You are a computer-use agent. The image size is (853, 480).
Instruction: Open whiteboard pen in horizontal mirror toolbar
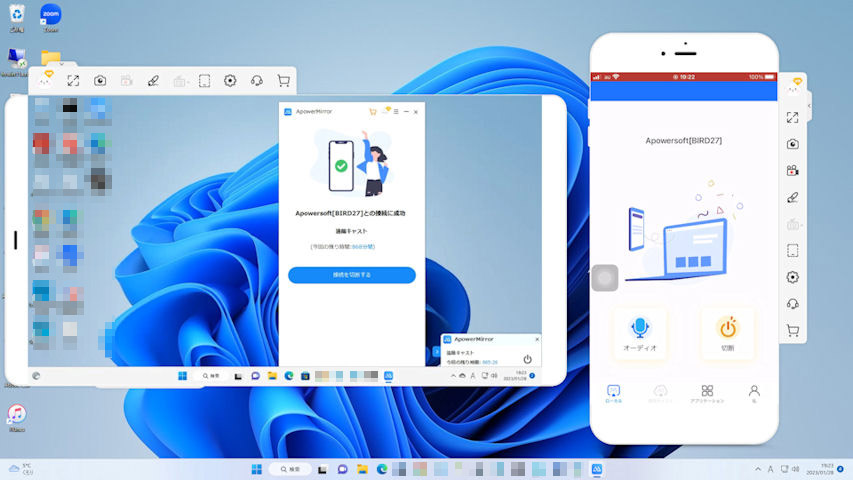coord(153,81)
